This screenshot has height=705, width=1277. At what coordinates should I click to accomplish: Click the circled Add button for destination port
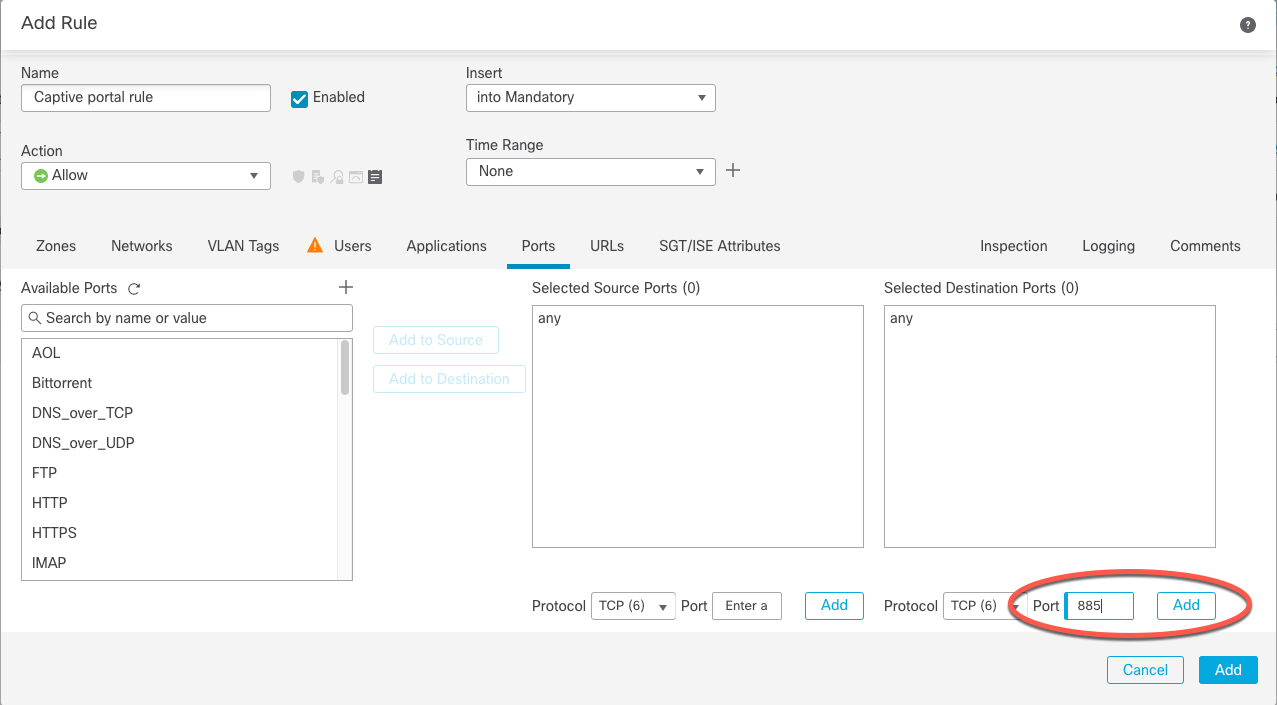(x=1185, y=605)
